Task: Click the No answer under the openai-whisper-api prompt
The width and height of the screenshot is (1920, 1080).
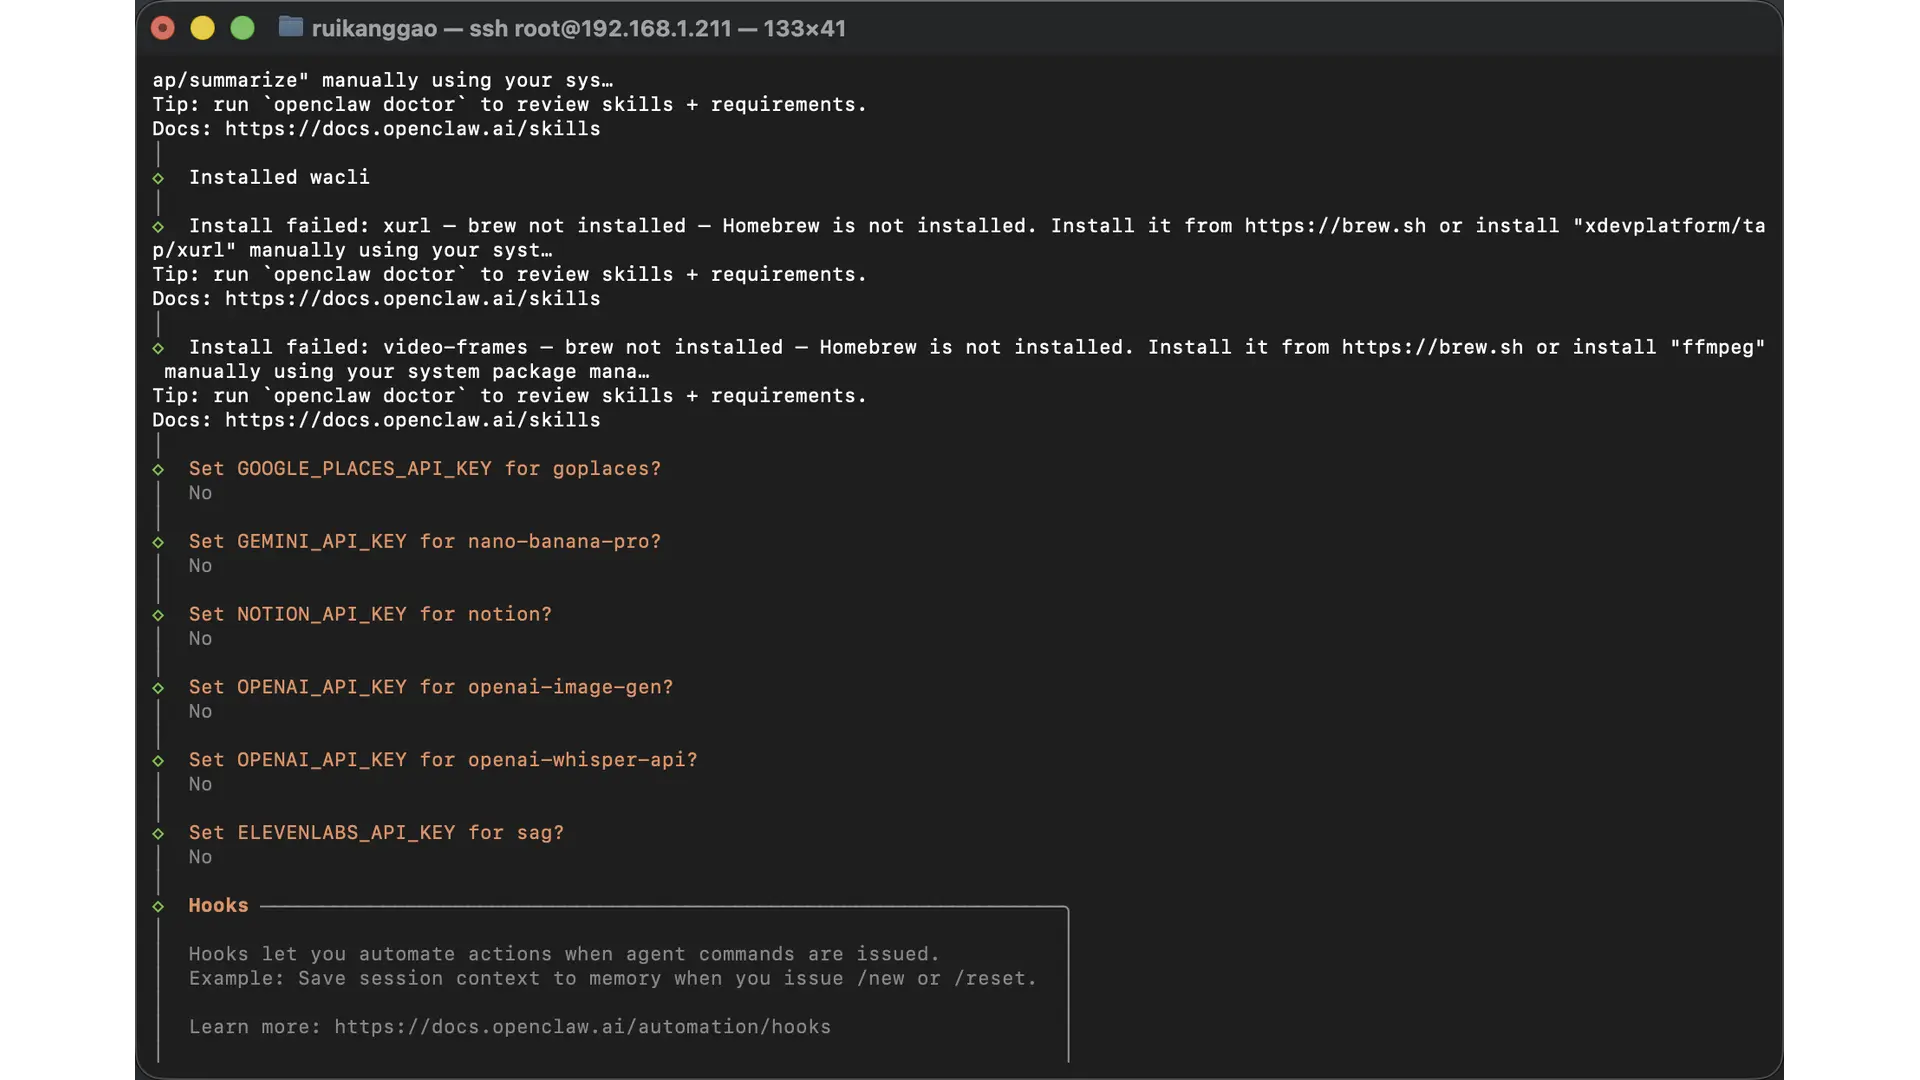Action: (x=200, y=785)
